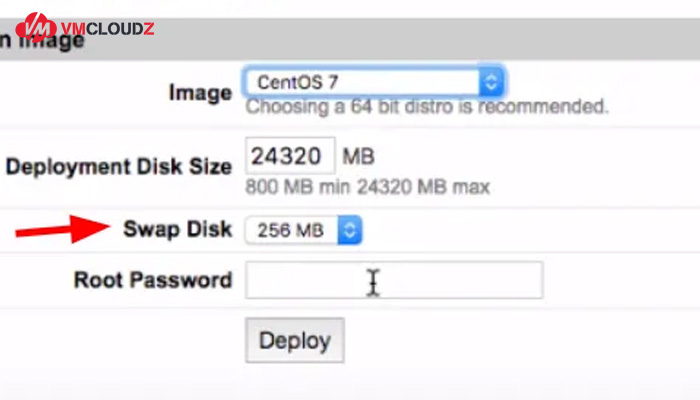Open the Swap Disk 256 MB dropdown

point(304,230)
